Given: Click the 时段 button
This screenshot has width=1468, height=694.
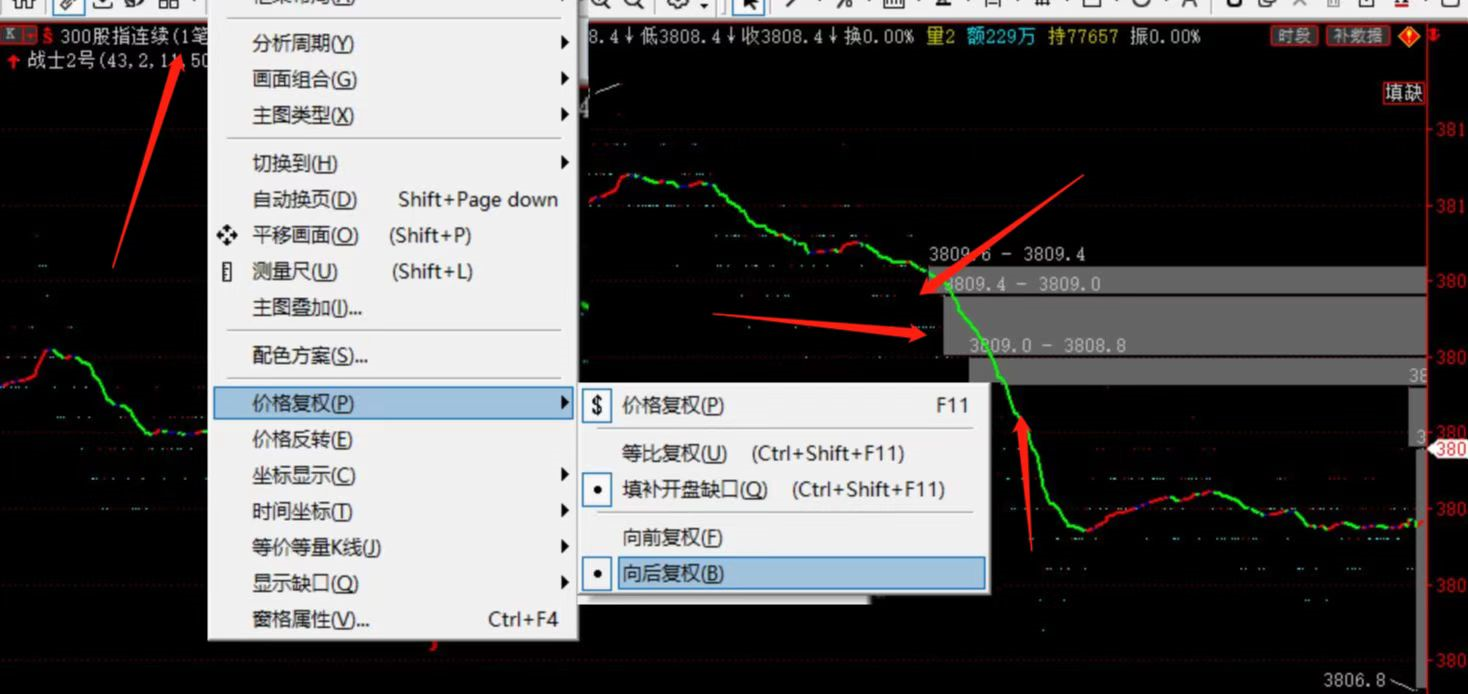Looking at the screenshot, I should tap(1293, 36).
